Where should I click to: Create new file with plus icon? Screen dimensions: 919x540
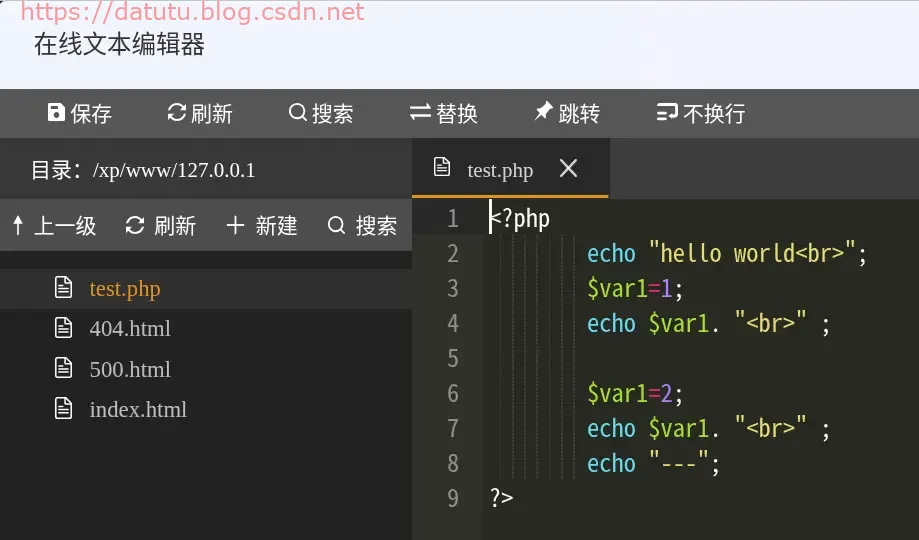235,225
